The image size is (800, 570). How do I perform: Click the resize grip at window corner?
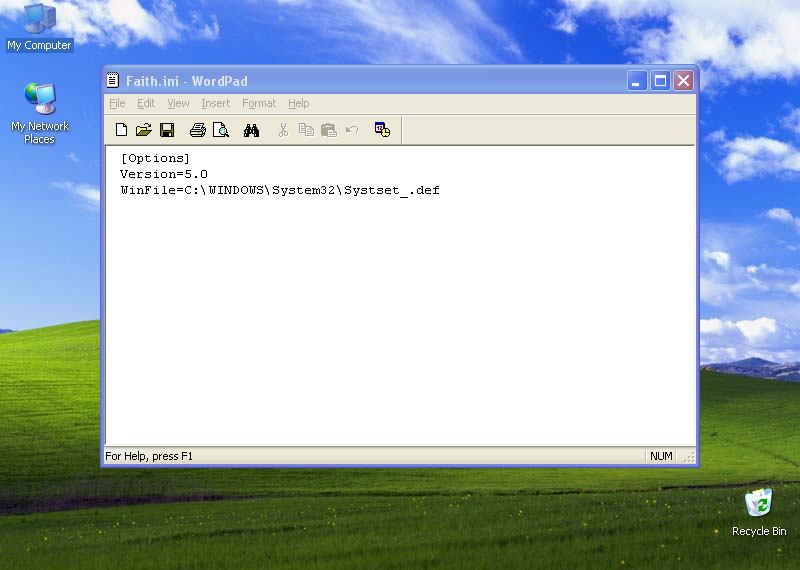point(689,457)
